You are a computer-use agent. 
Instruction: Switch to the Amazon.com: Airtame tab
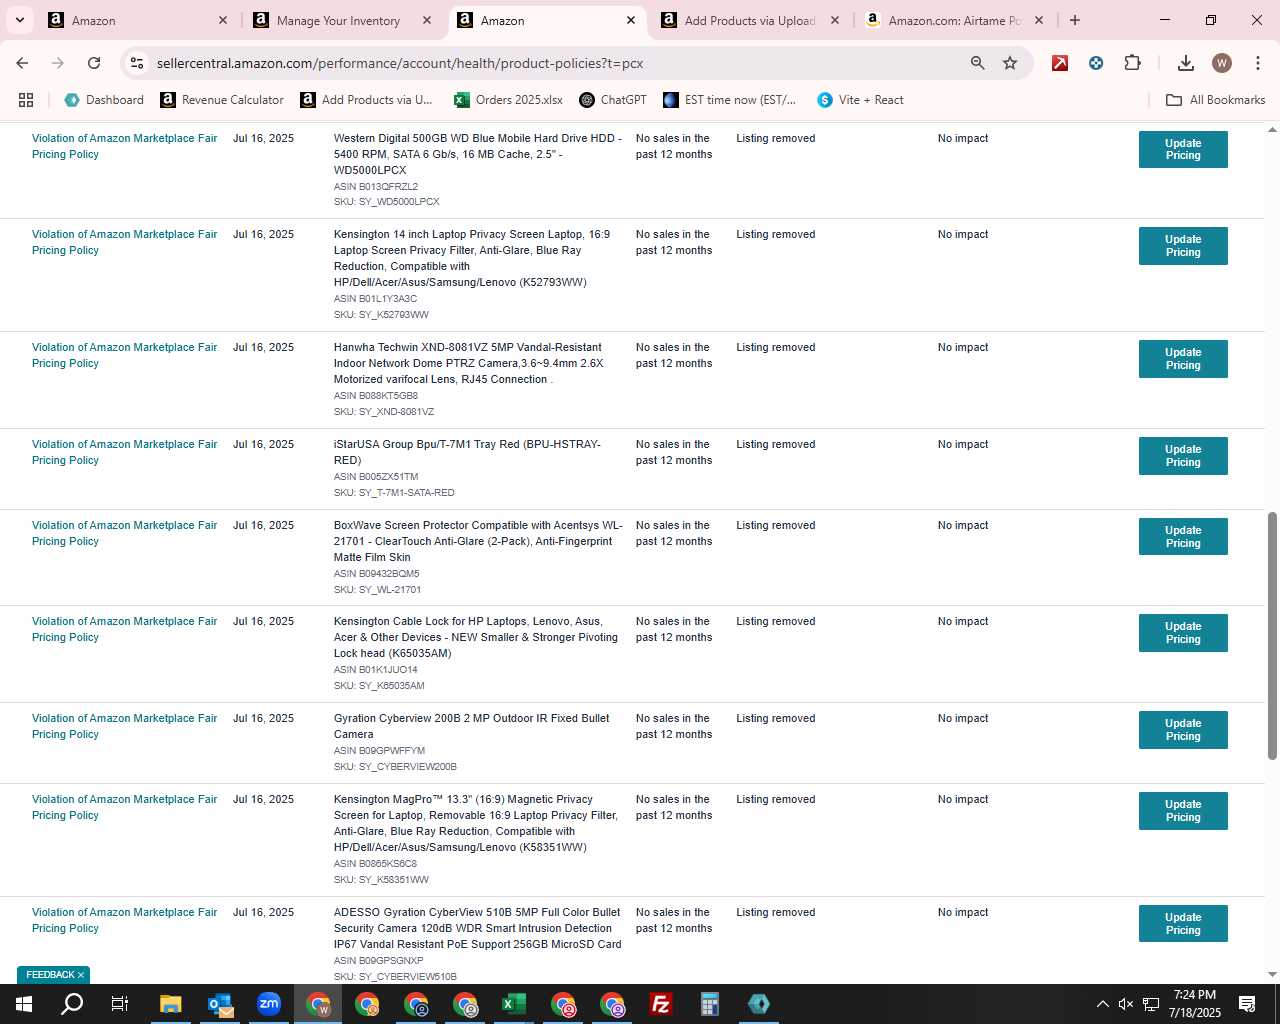pos(954,20)
